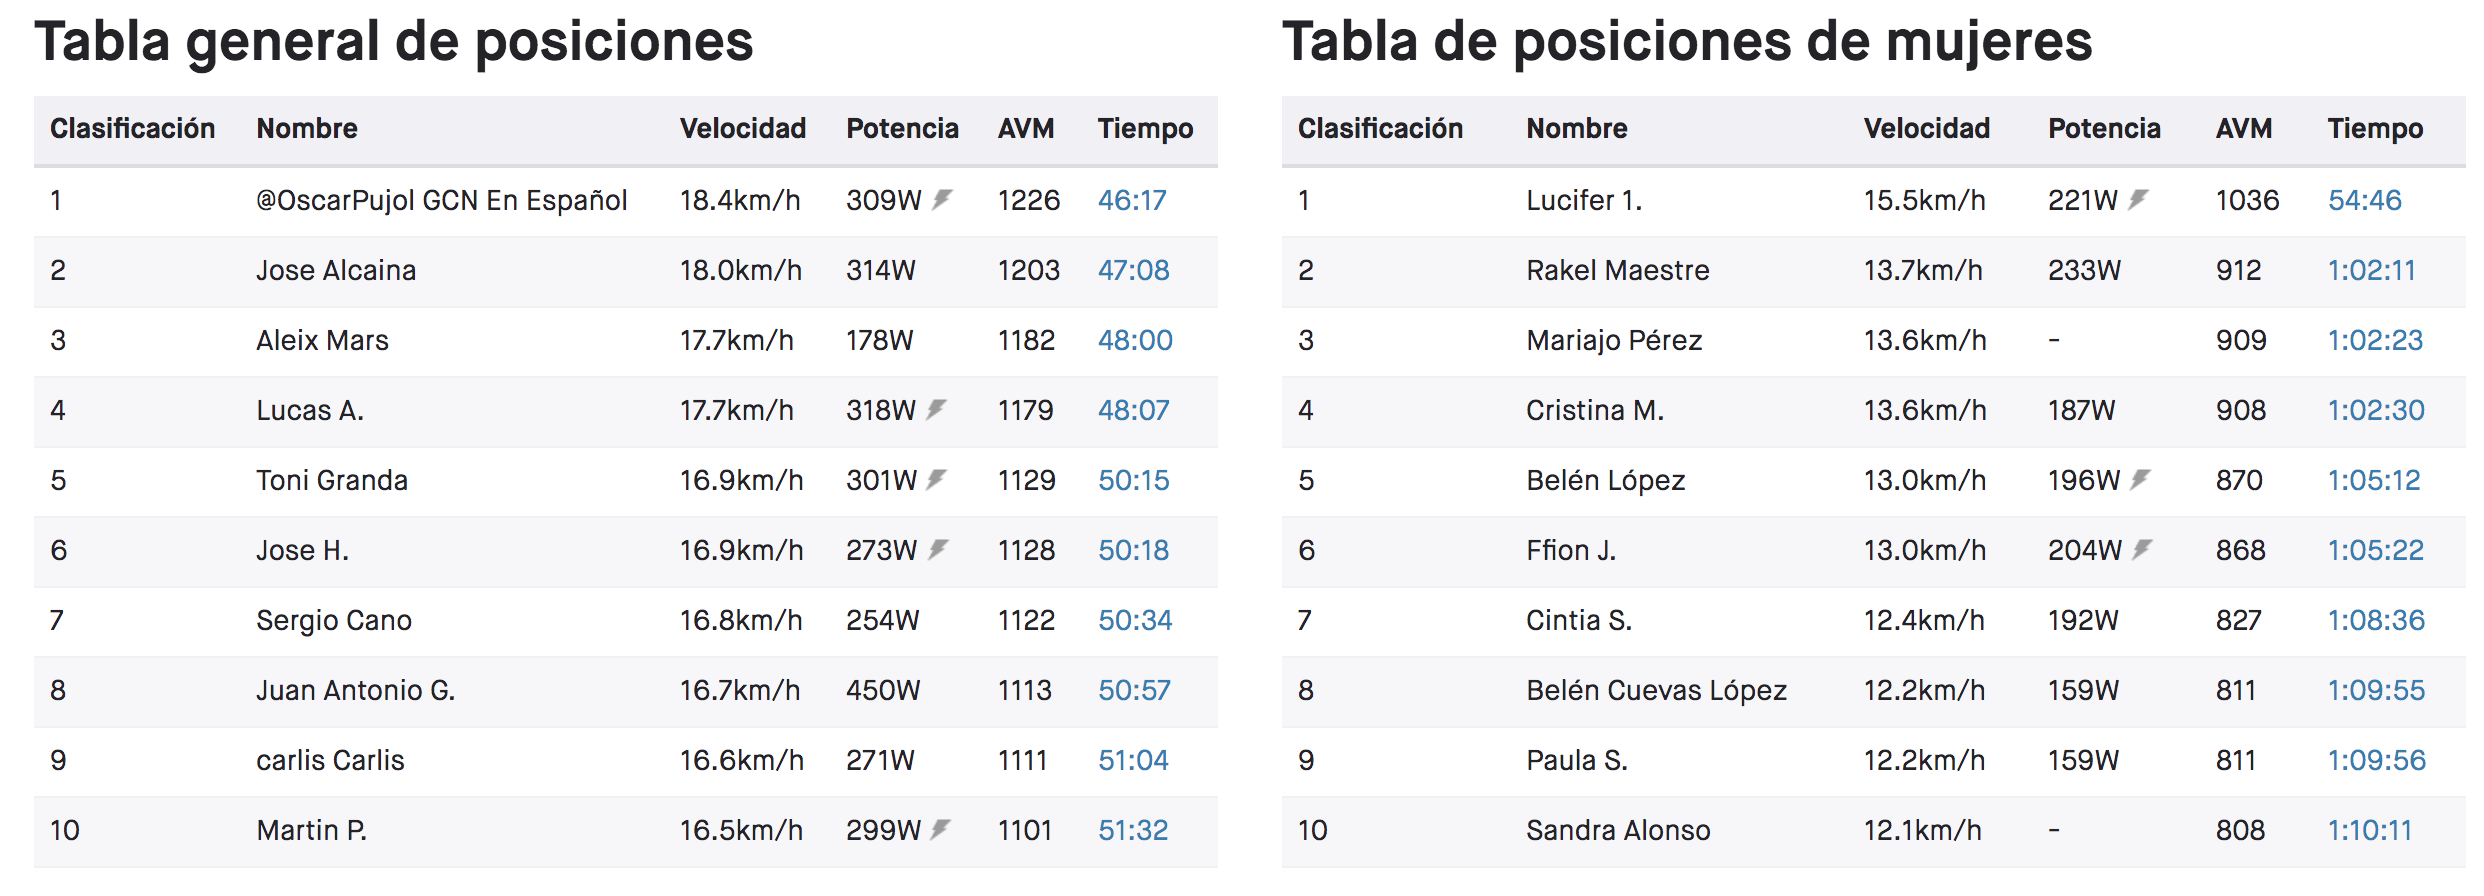
Task: Click Belén Cuevas López's name
Action: coord(1656,690)
